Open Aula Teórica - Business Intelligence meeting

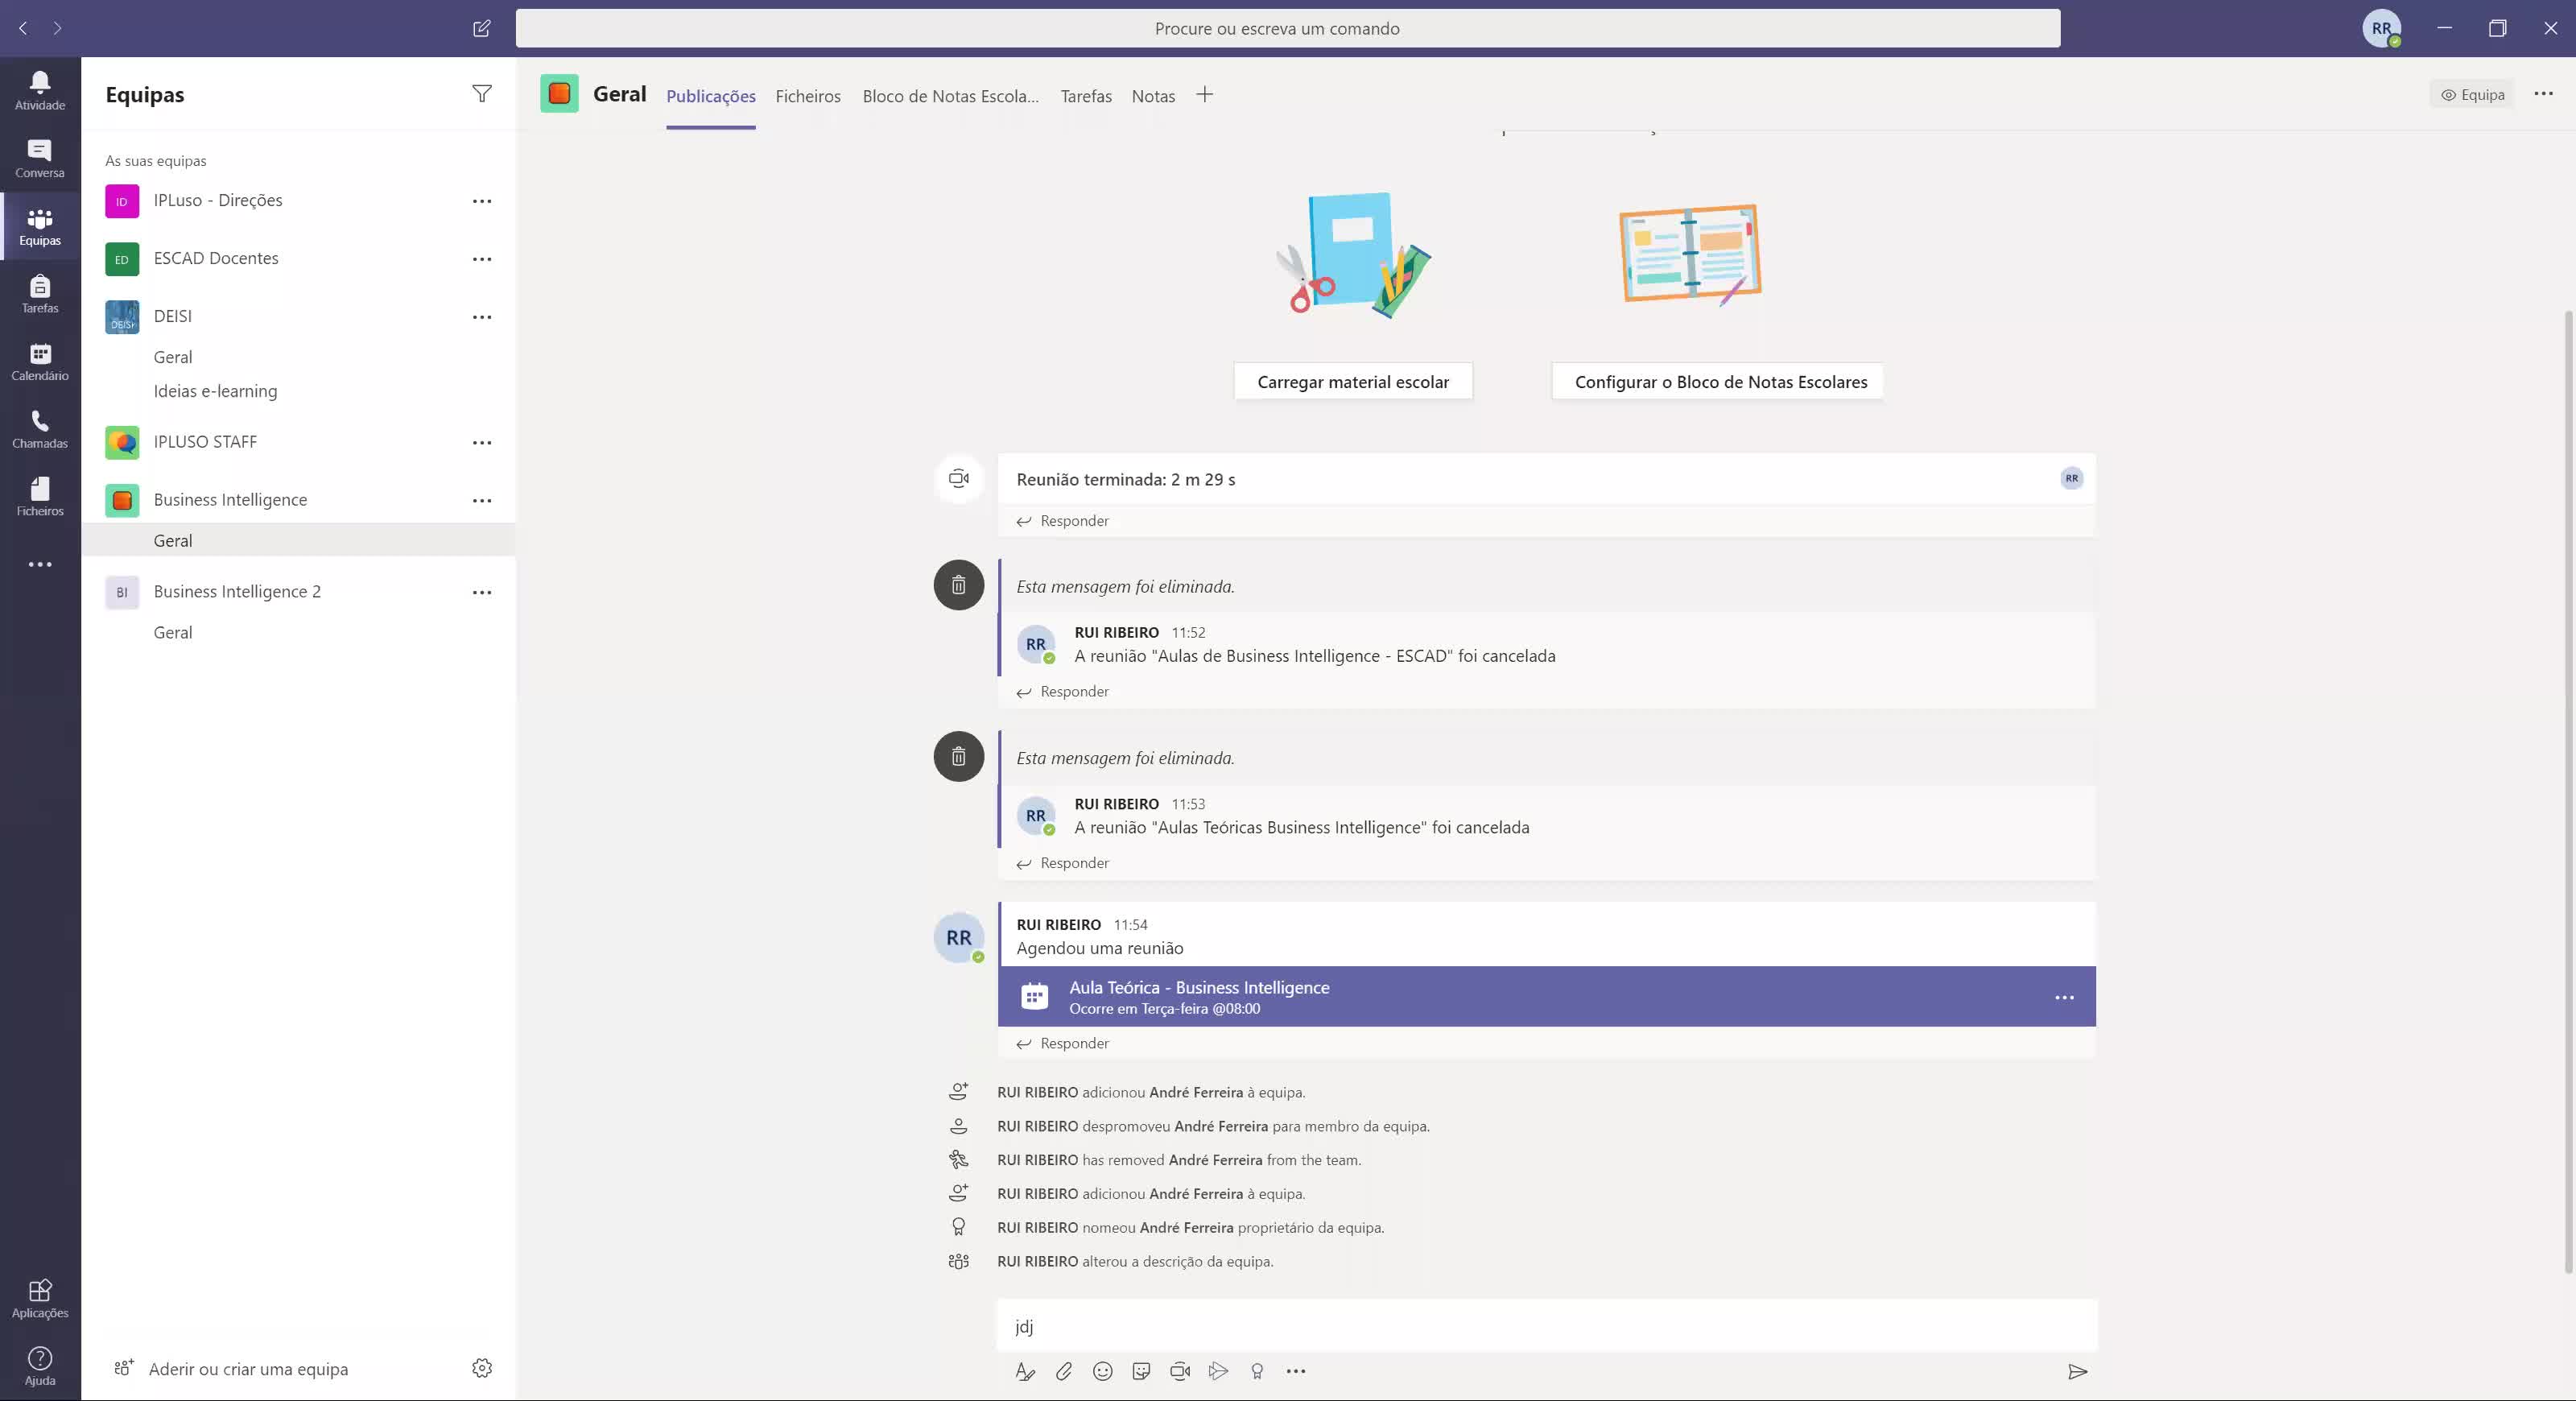click(x=1546, y=996)
